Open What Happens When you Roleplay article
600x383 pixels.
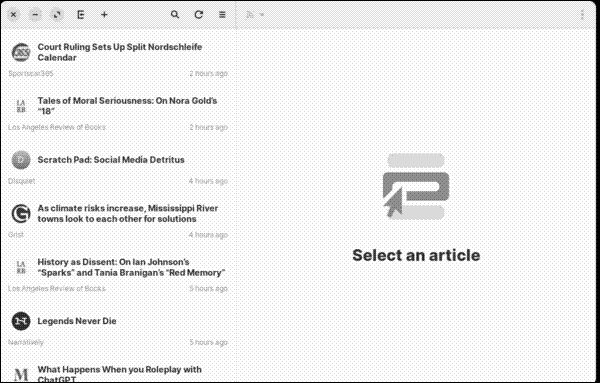coord(119,374)
